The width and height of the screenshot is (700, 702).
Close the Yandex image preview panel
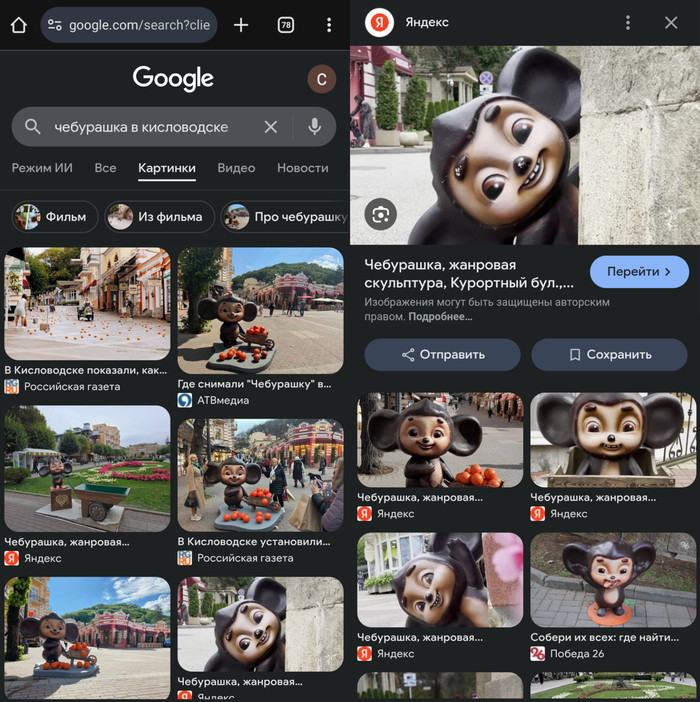(x=671, y=23)
